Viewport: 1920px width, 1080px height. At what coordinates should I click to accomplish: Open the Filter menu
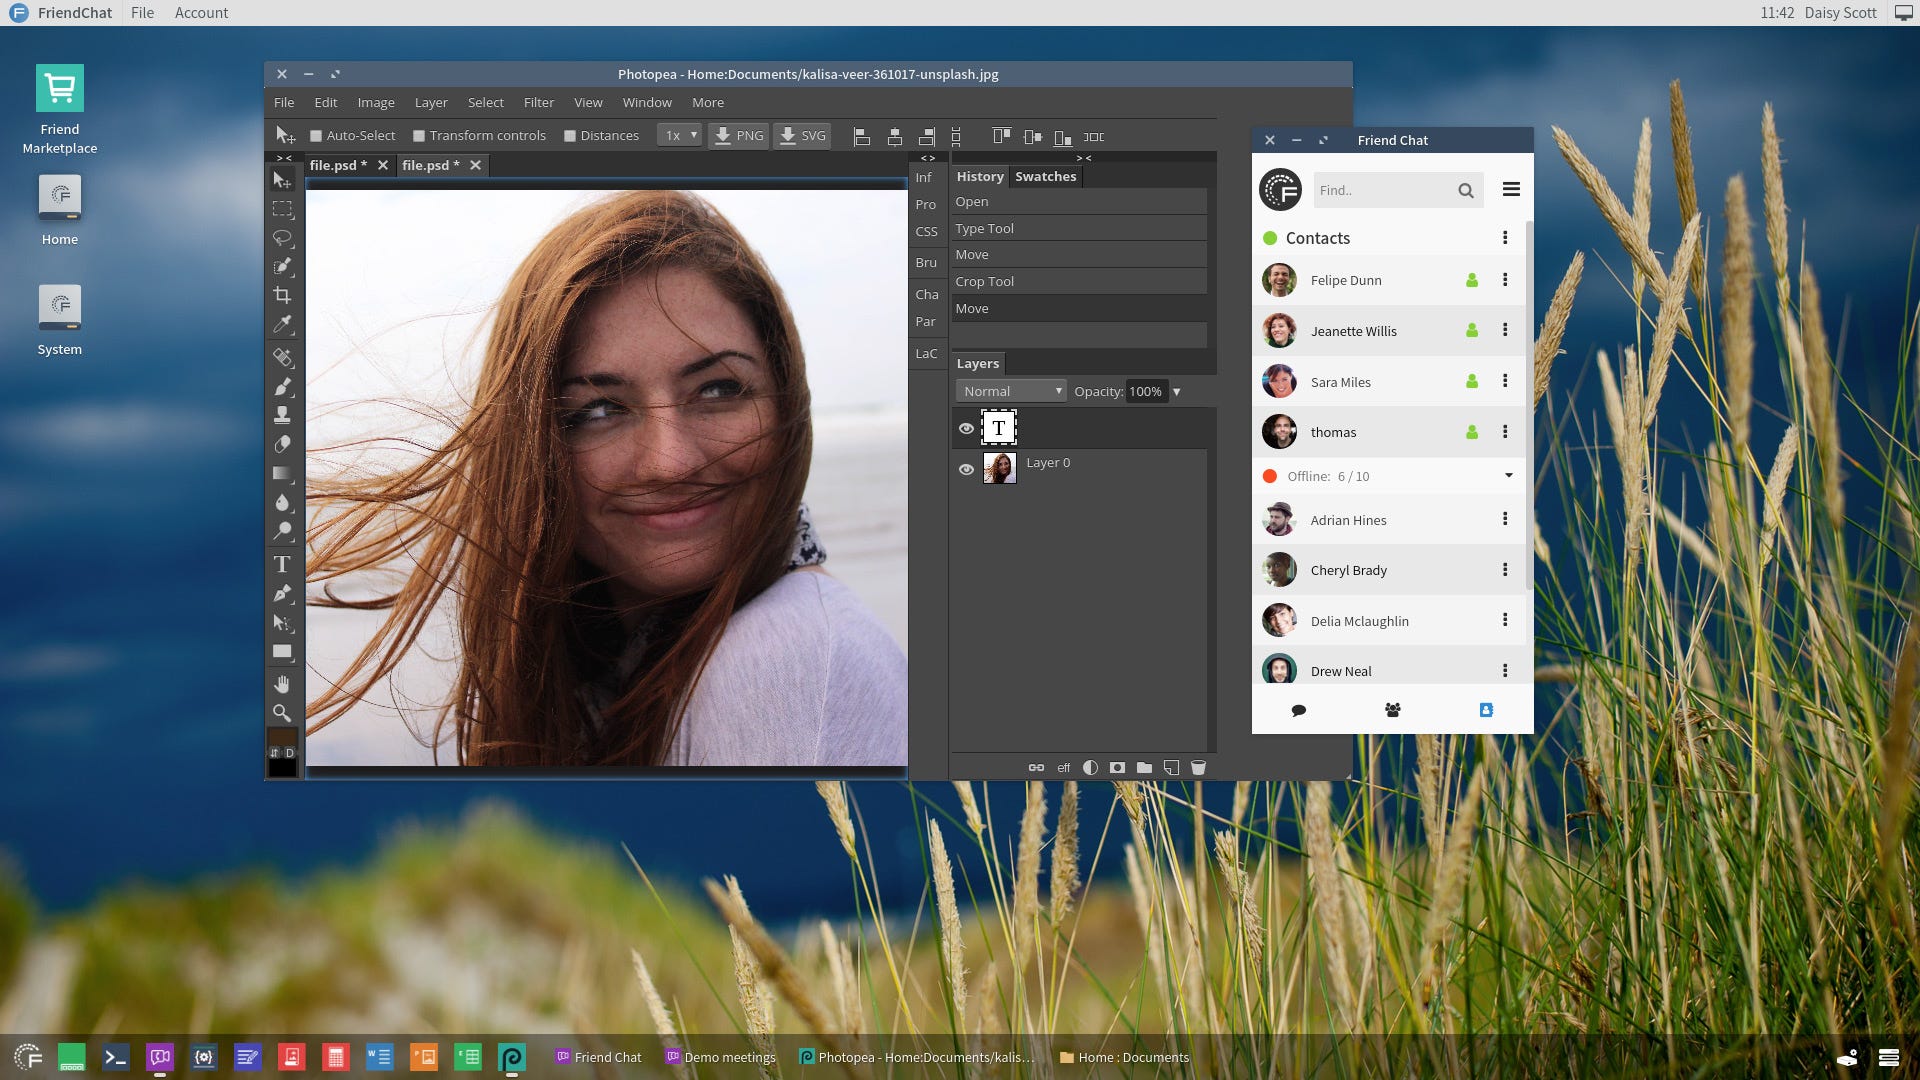coord(538,102)
